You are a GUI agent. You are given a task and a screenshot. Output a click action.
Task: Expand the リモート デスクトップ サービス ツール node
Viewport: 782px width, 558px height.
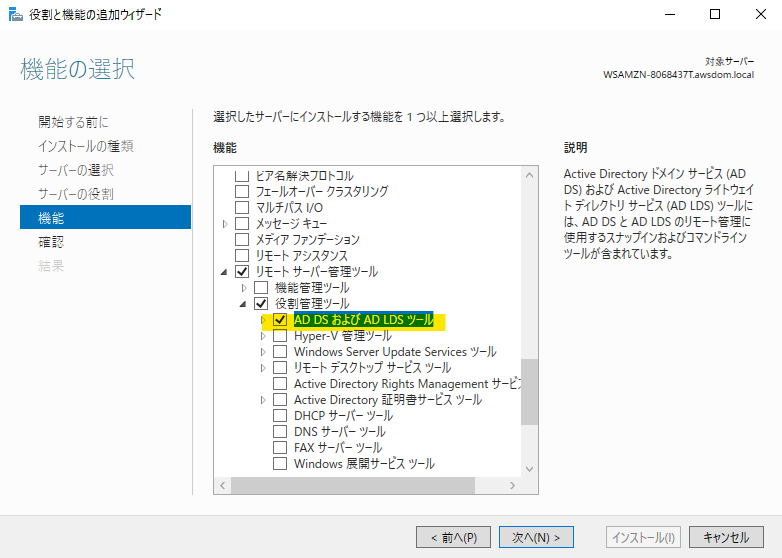click(x=263, y=368)
